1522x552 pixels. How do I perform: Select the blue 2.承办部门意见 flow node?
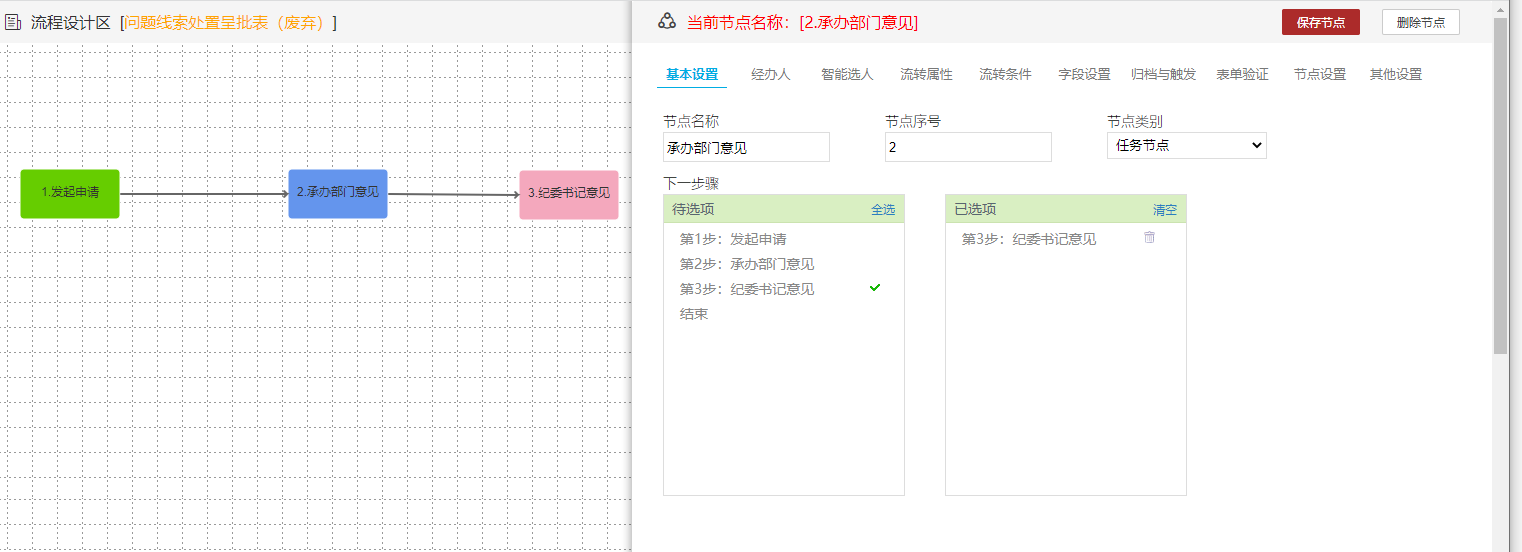pyautogui.click(x=338, y=193)
